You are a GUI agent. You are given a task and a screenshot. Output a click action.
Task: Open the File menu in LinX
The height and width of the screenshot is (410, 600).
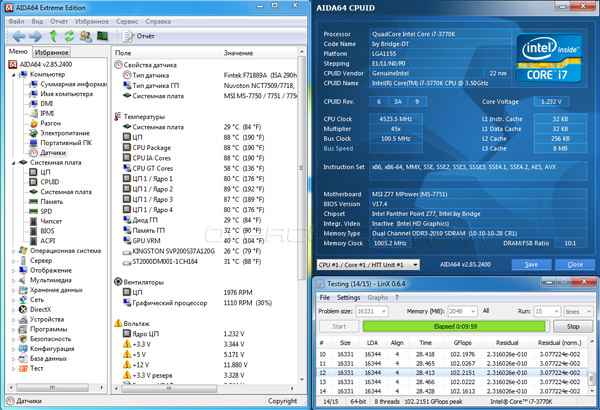click(x=324, y=297)
